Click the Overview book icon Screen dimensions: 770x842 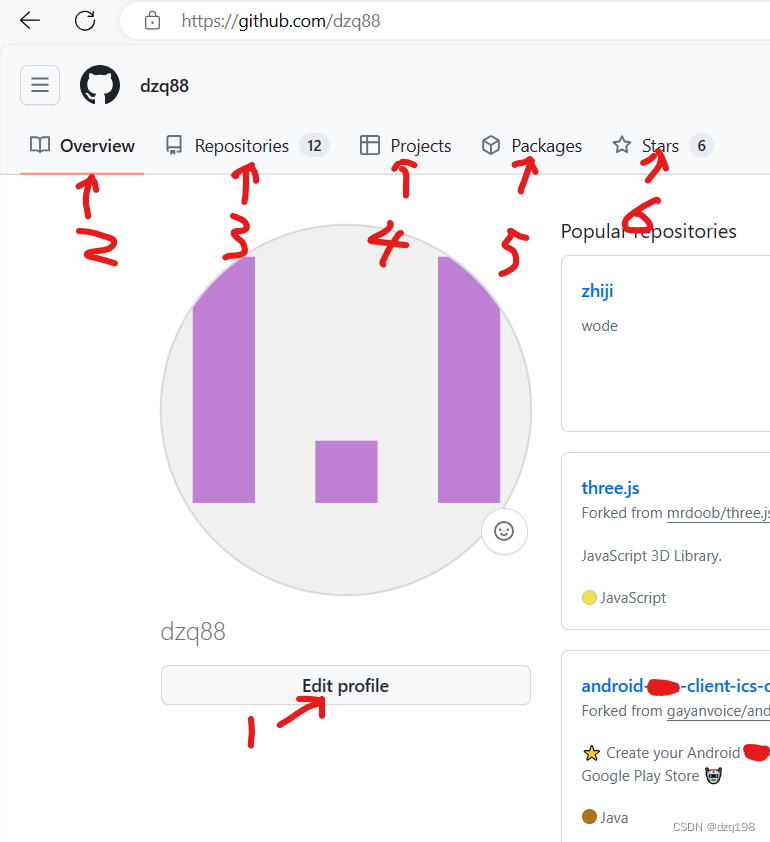point(40,145)
